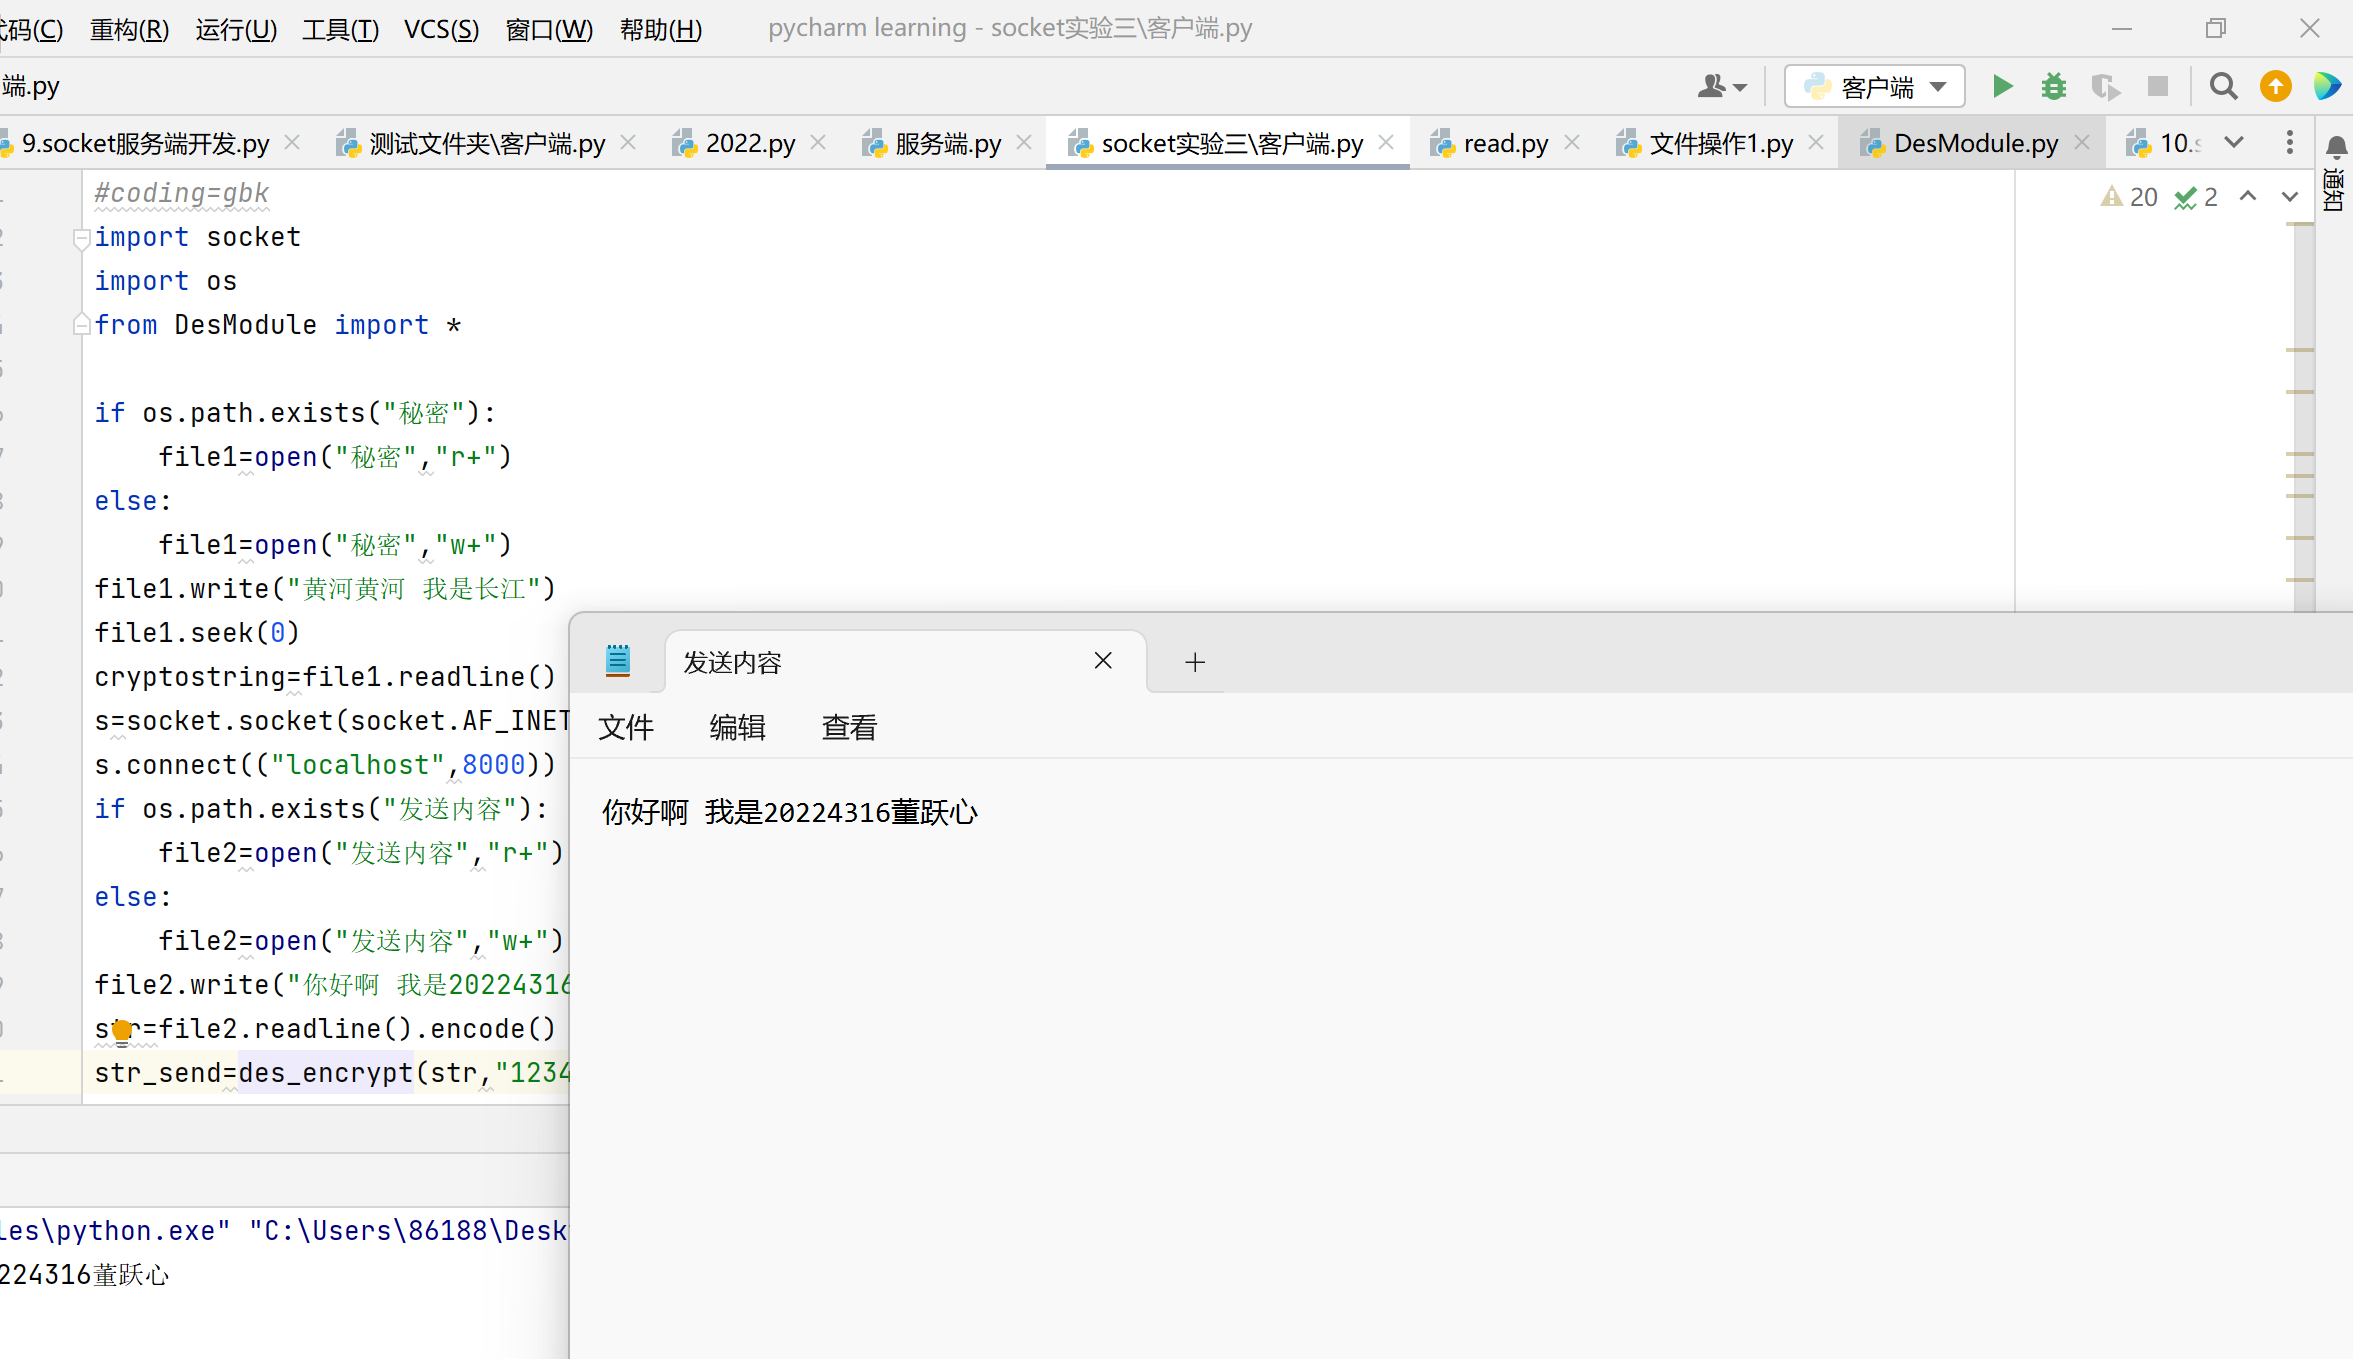
Task: Add a new tab in Notepad with plus button
Action: pyautogui.click(x=1194, y=662)
